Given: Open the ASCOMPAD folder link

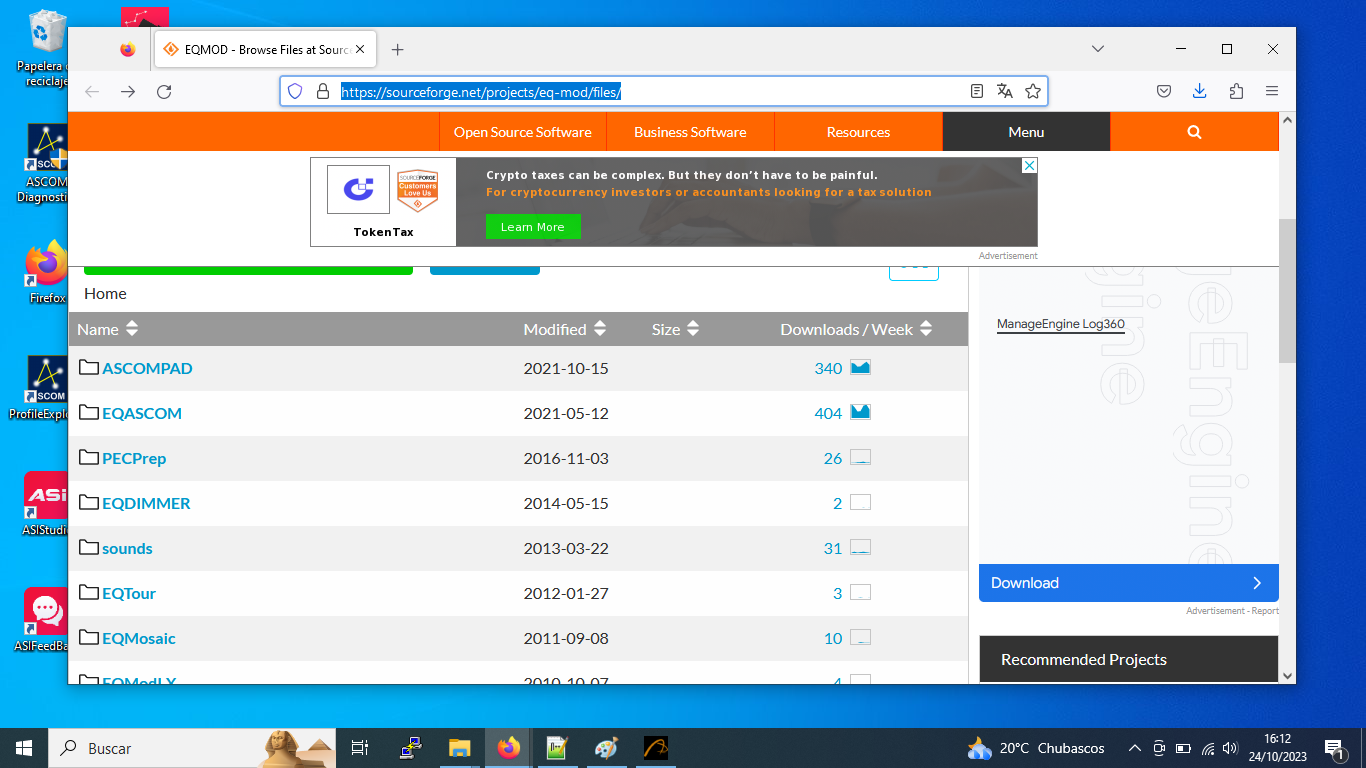Looking at the screenshot, I should pyautogui.click(x=147, y=368).
